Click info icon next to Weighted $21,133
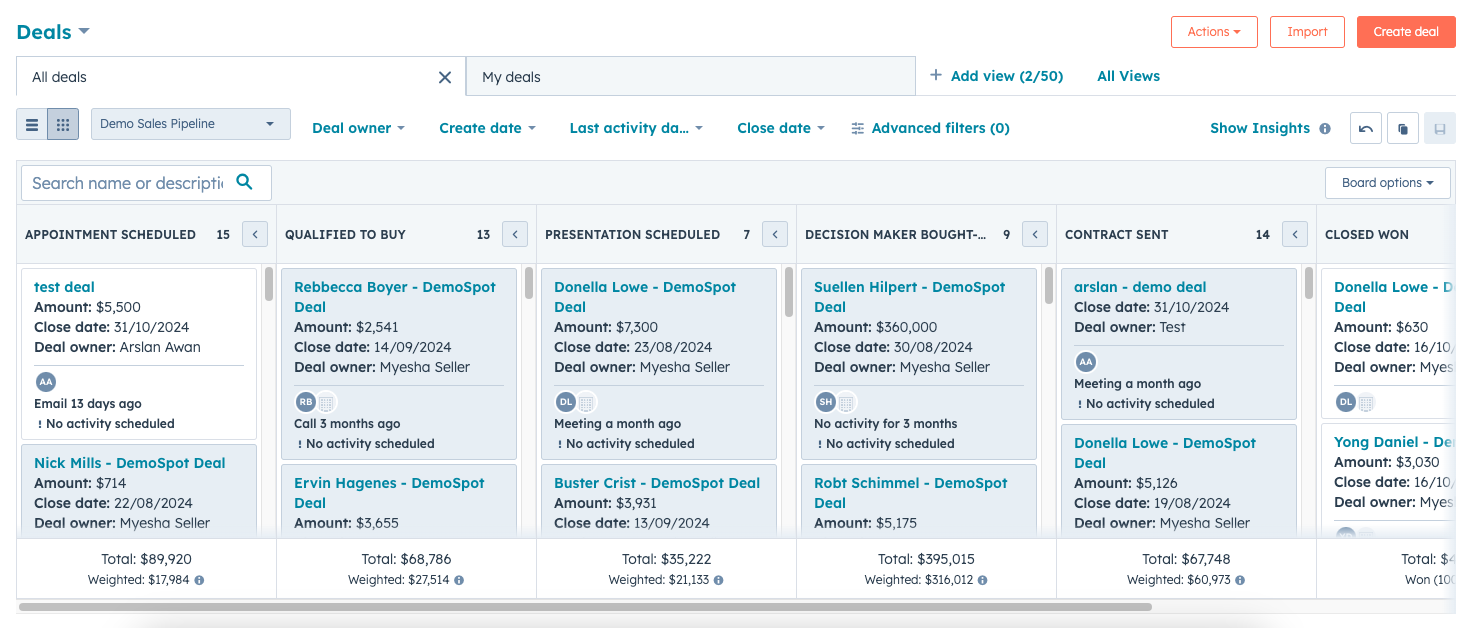The height and width of the screenshot is (628, 1478). pyautogui.click(x=718, y=580)
